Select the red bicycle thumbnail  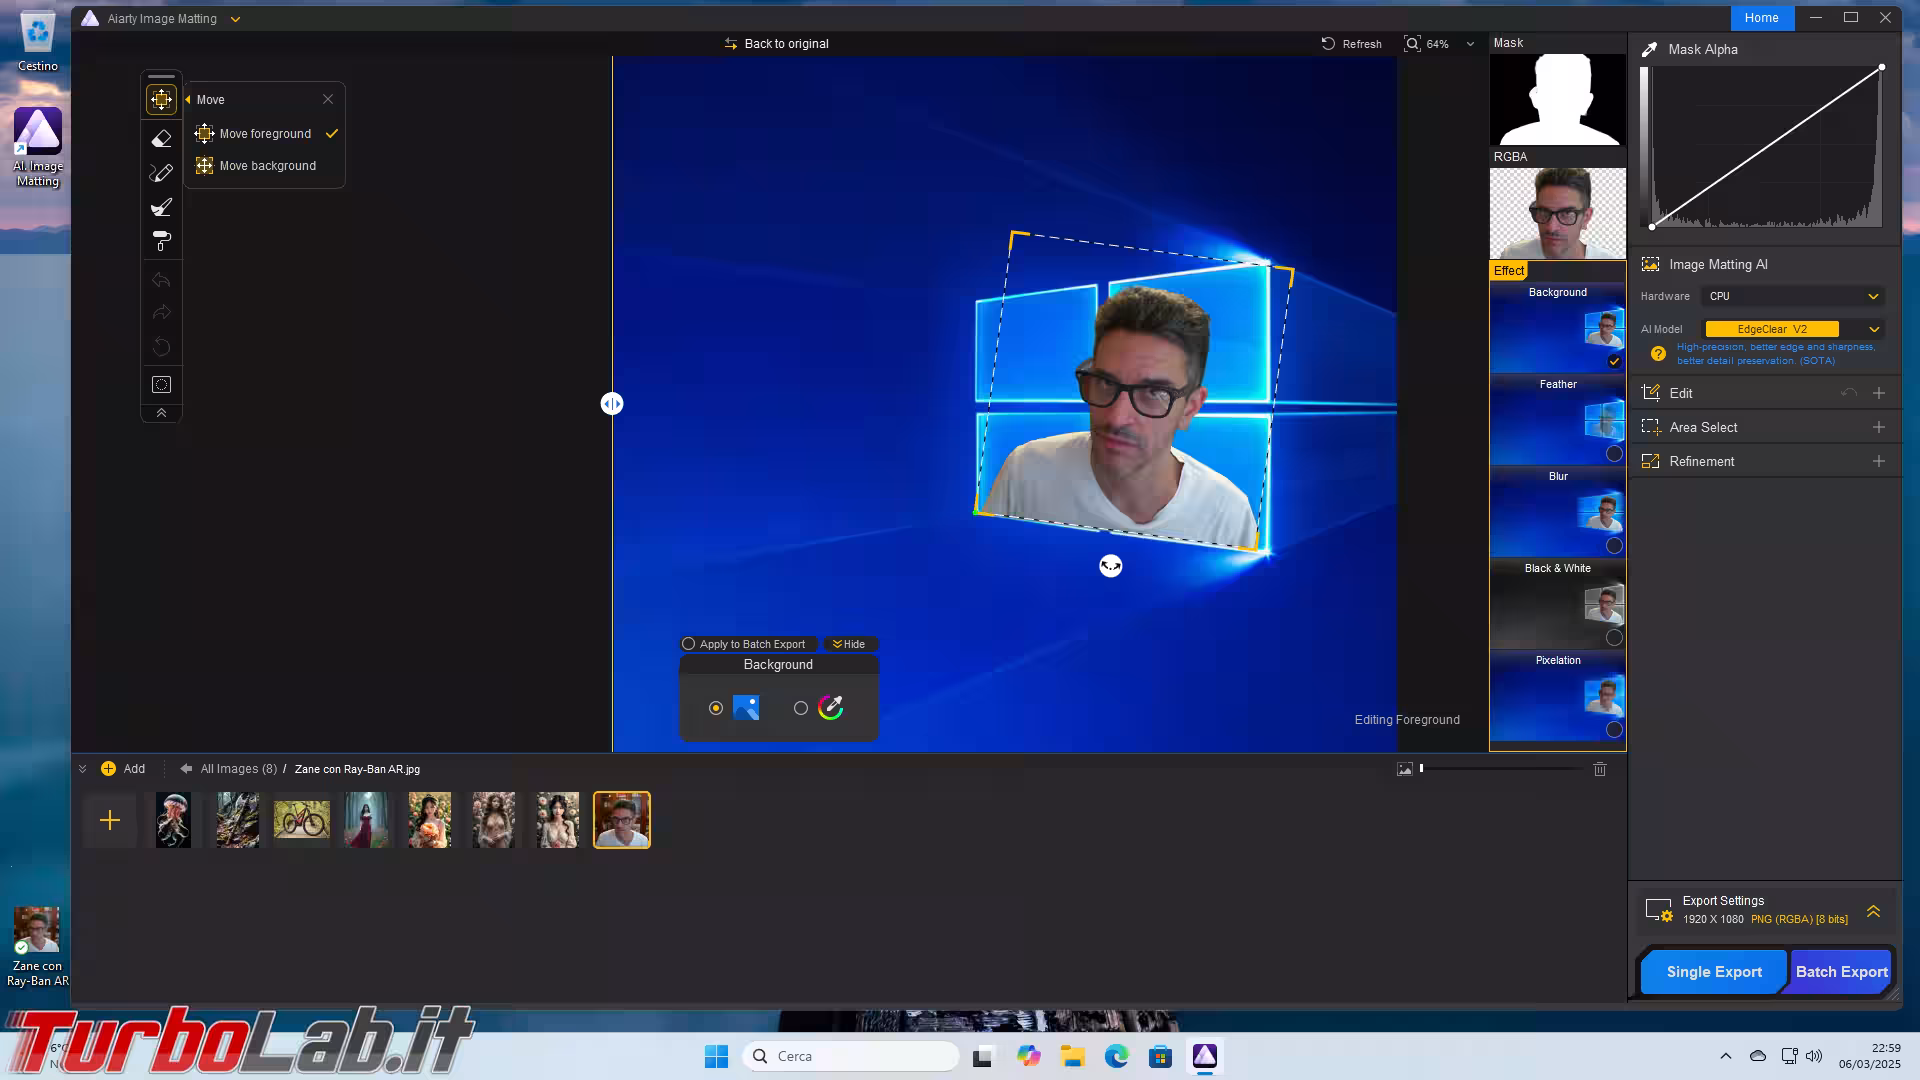click(x=301, y=820)
